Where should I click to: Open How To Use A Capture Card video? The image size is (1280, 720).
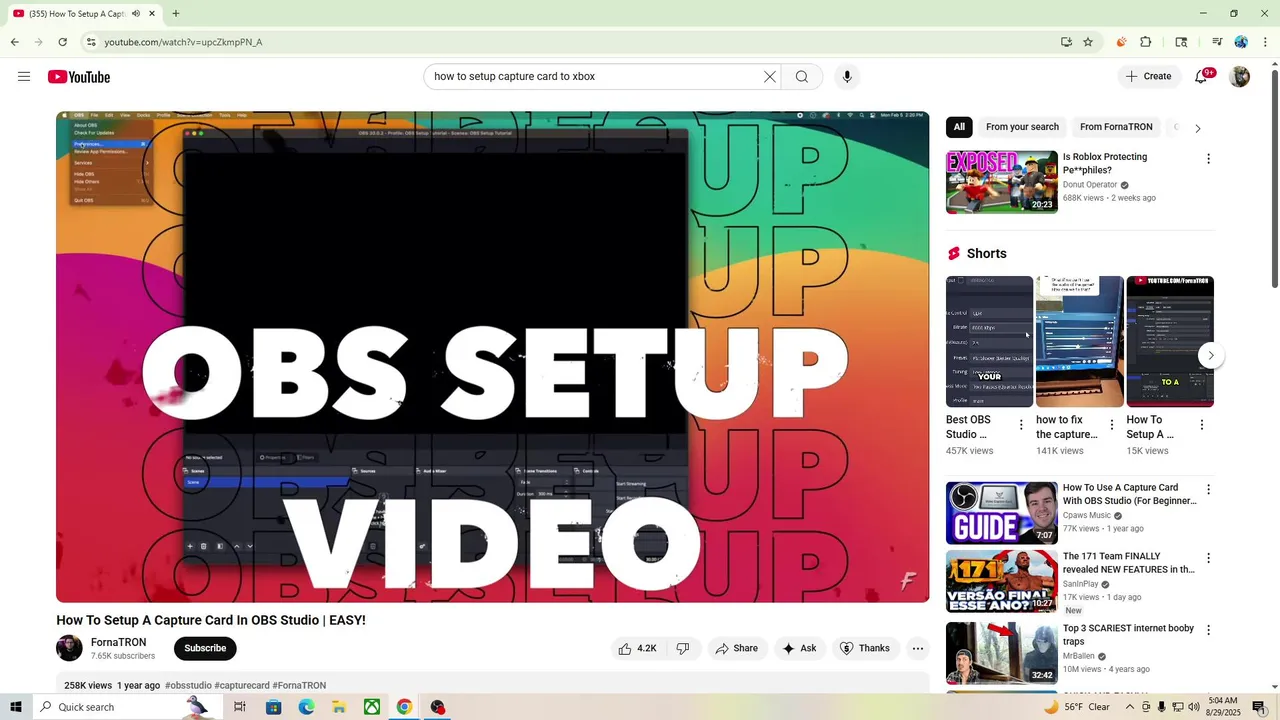click(x=1002, y=513)
